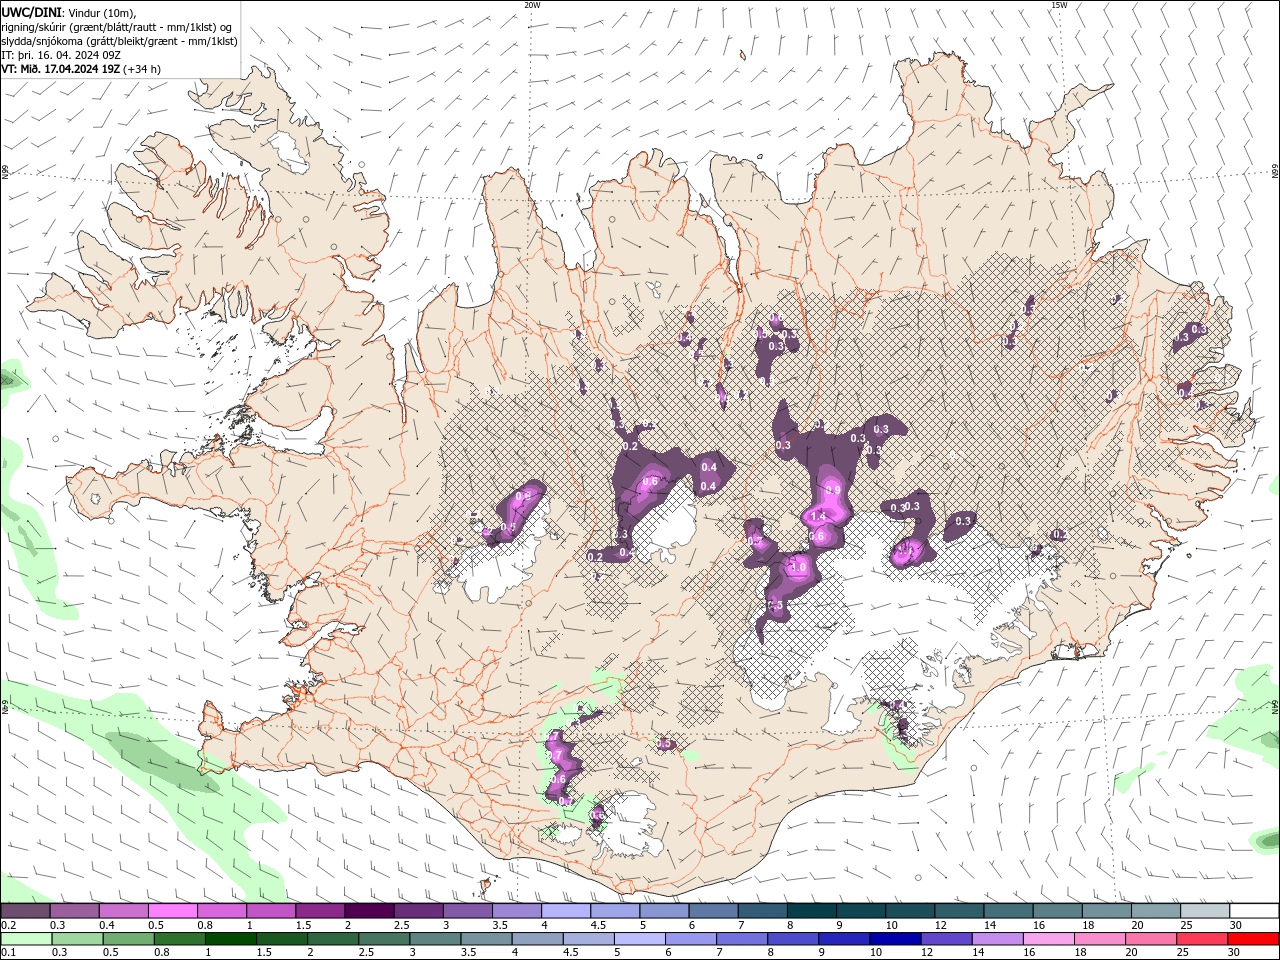Select lower legend darkest green swatch between 1 and 1.5
The height and width of the screenshot is (960, 1280).
point(230,939)
